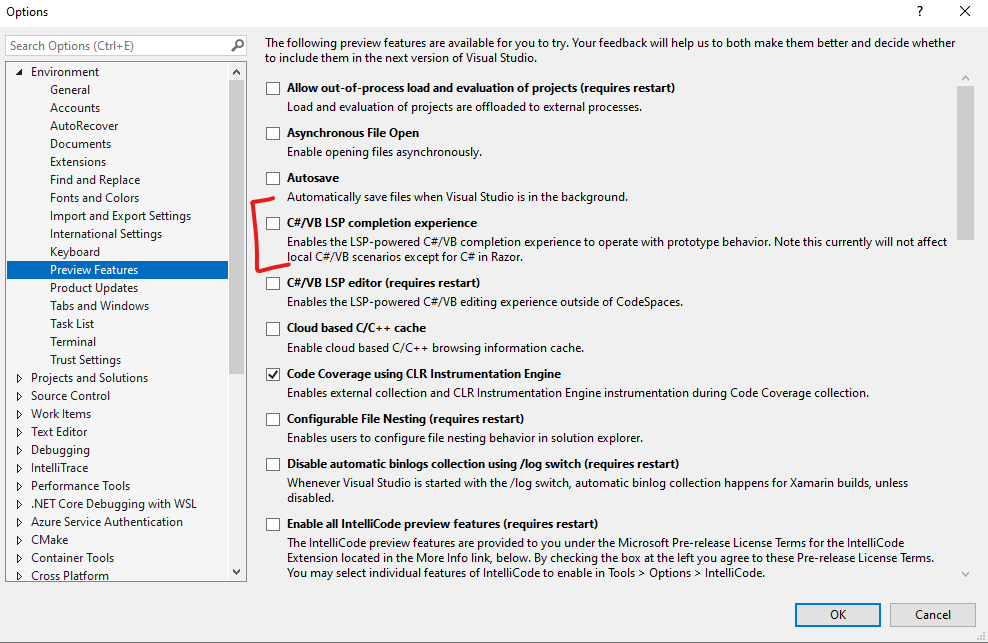Check Disable automatic binlogs collection option
Screen dimensions: 988x643
(x=273, y=465)
